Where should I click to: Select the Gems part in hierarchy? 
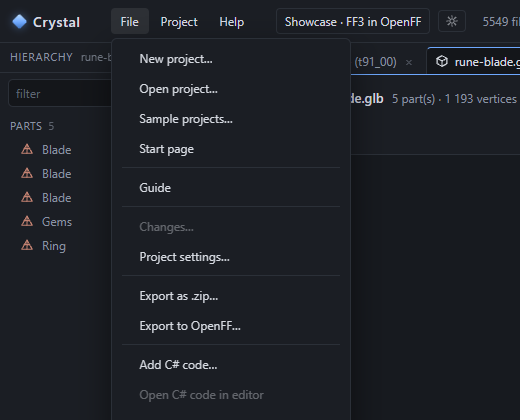pos(57,222)
